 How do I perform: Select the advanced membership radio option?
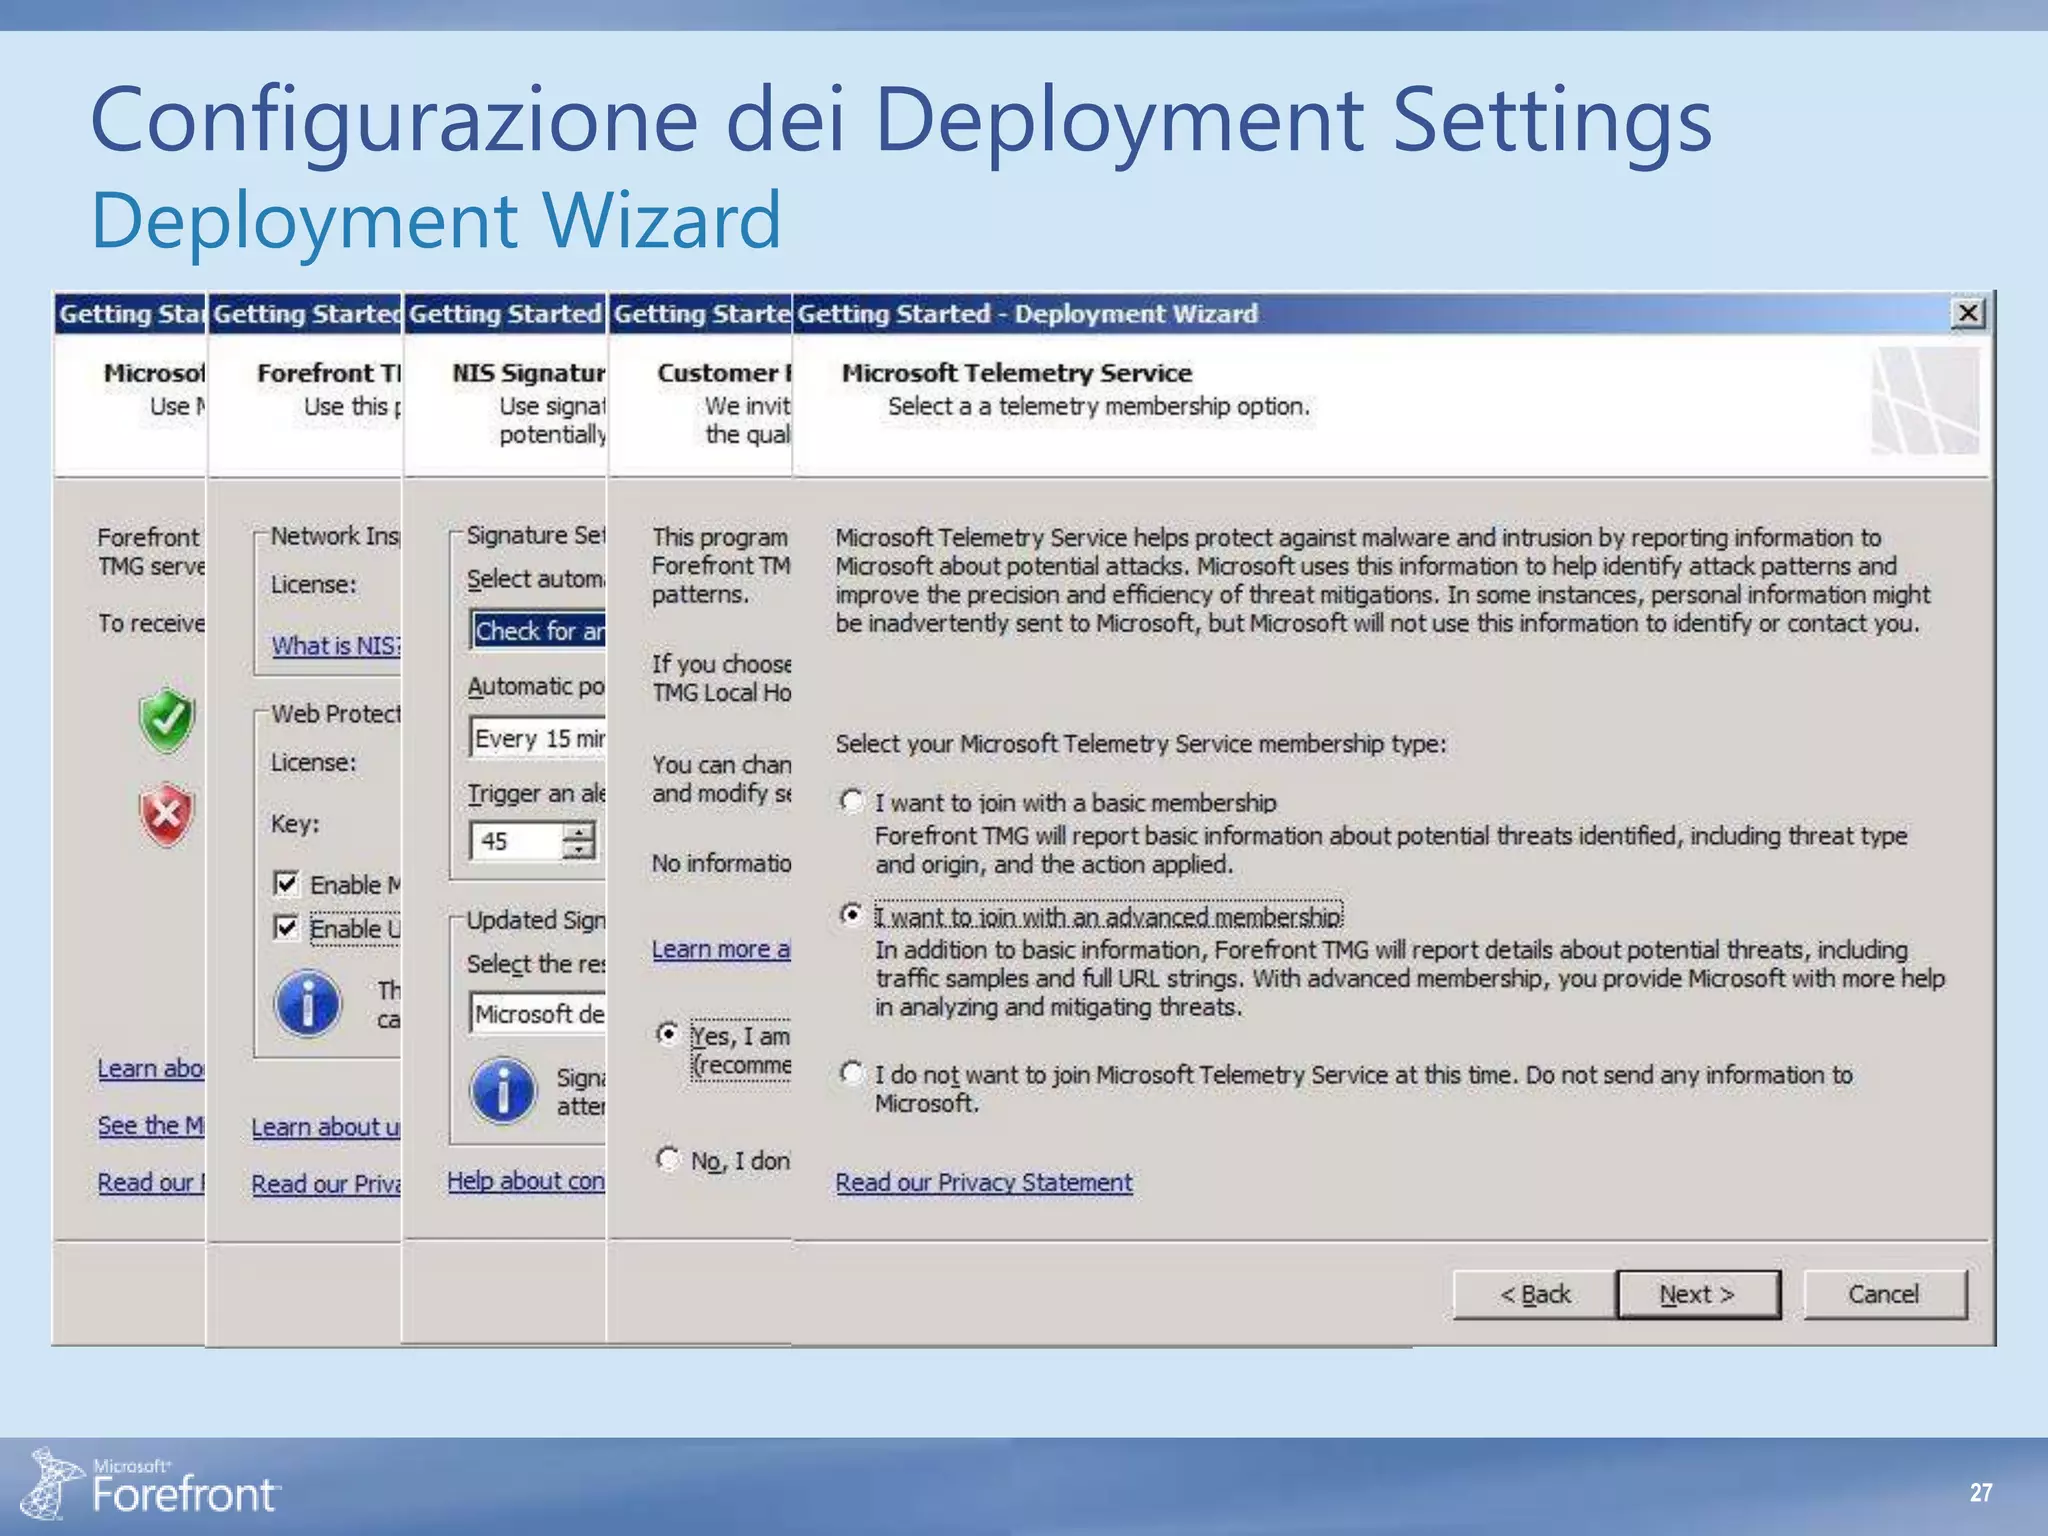pyautogui.click(x=851, y=914)
